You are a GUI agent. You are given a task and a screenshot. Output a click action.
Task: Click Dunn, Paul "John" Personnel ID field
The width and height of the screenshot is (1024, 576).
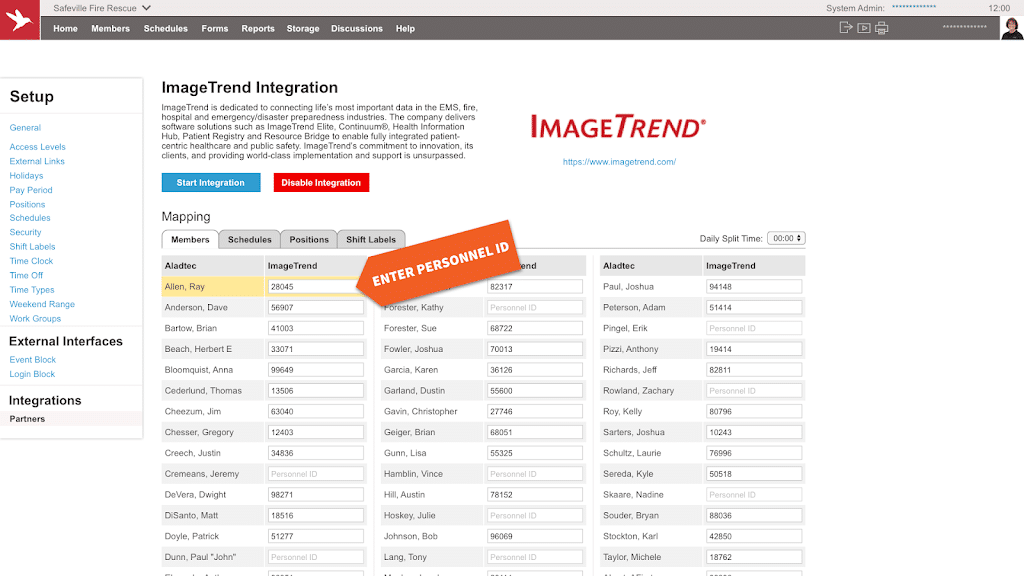315,557
